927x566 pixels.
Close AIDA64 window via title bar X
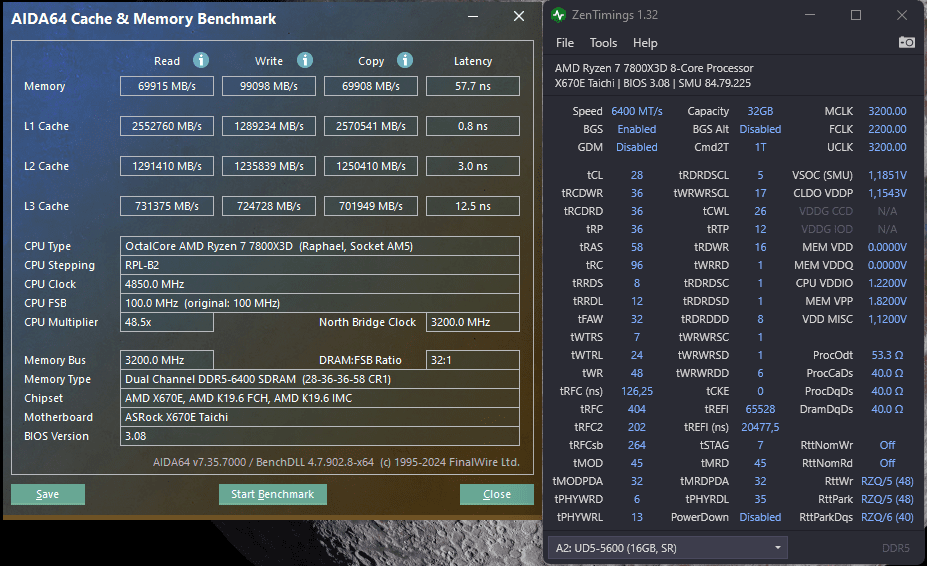[x=518, y=17]
